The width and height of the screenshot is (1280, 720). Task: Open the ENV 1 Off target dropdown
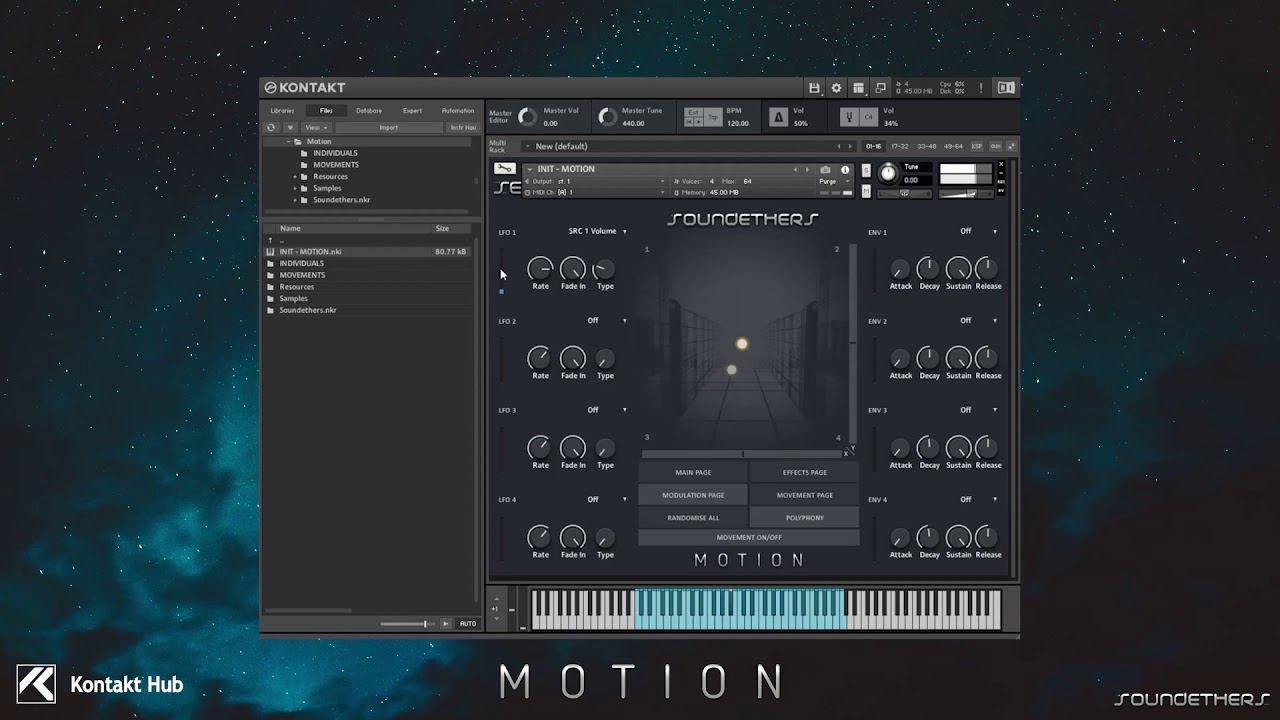(x=979, y=231)
